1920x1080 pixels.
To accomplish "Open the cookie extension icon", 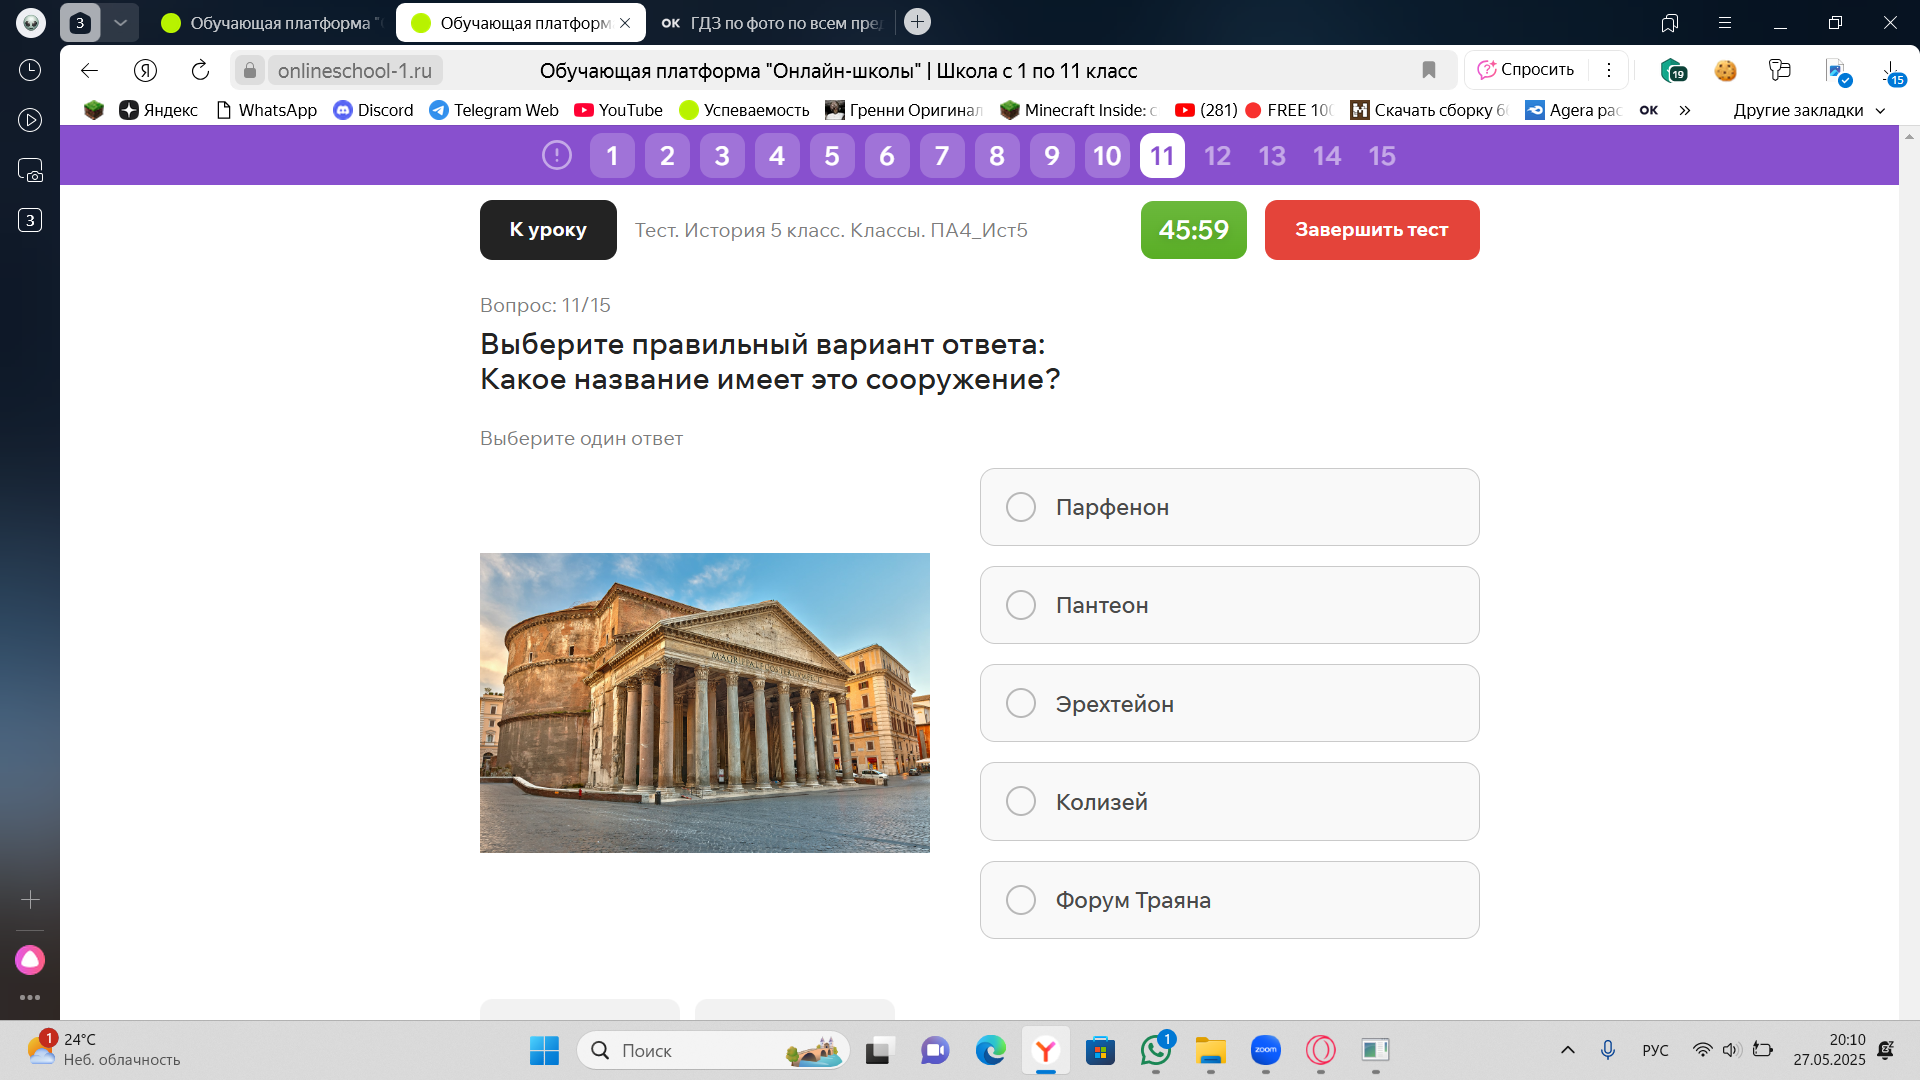I will tap(1726, 70).
